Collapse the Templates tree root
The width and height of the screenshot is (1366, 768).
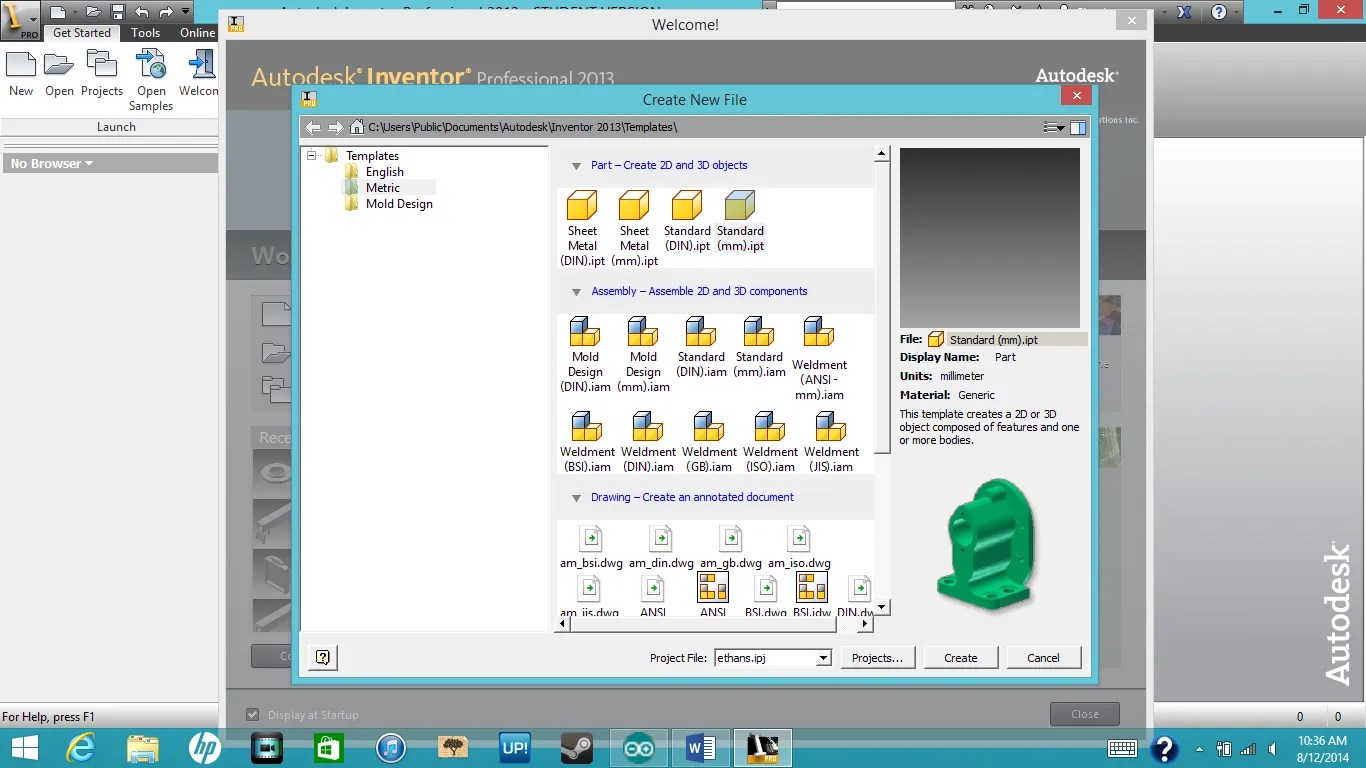312,155
